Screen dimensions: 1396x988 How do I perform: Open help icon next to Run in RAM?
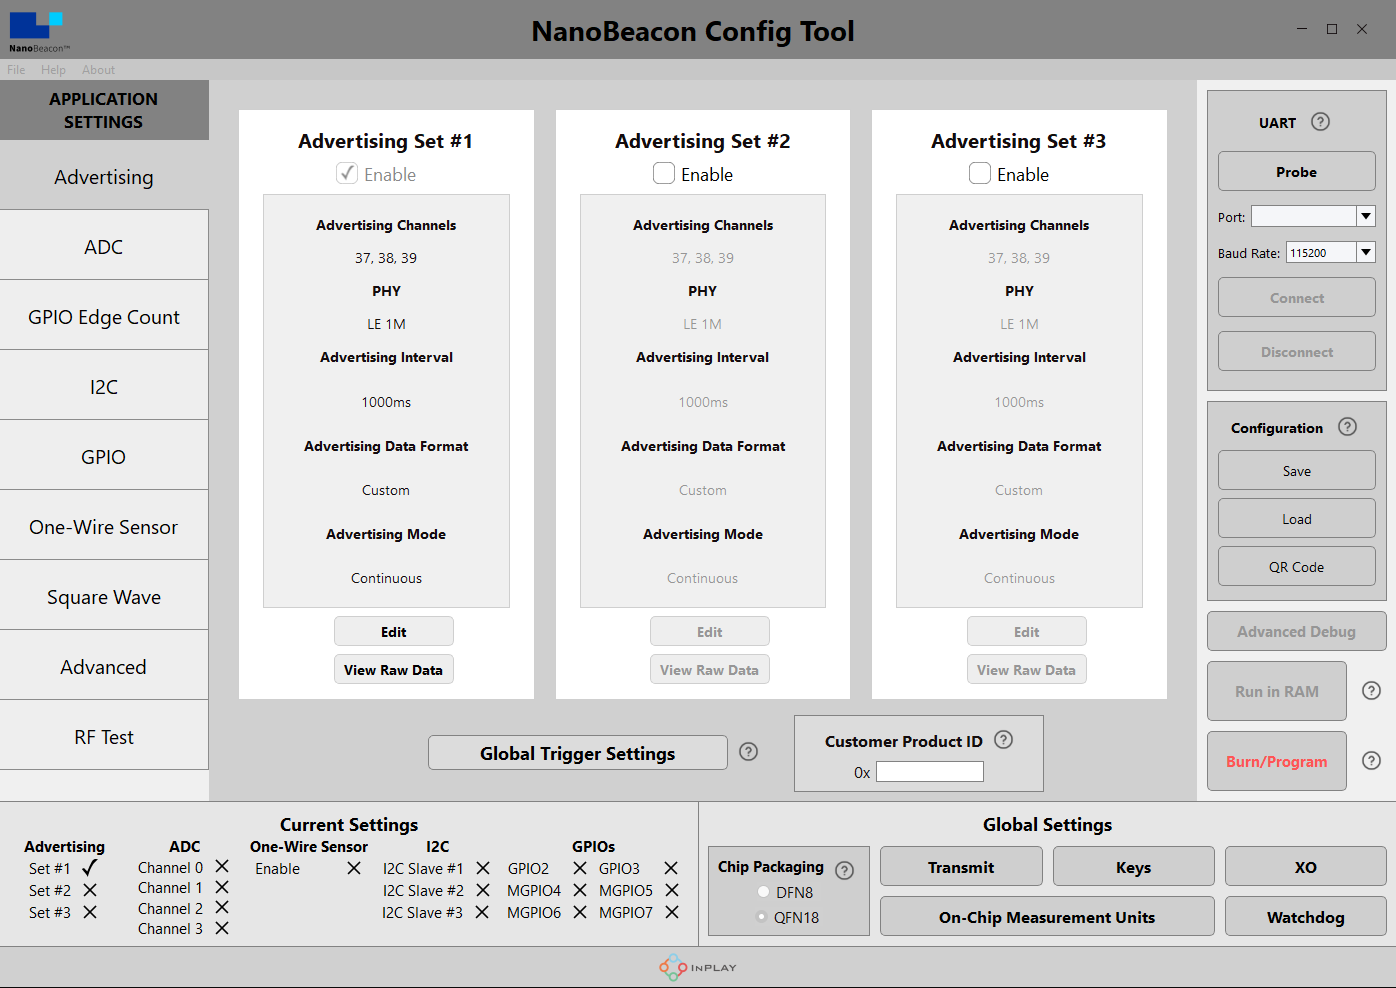pos(1372,691)
